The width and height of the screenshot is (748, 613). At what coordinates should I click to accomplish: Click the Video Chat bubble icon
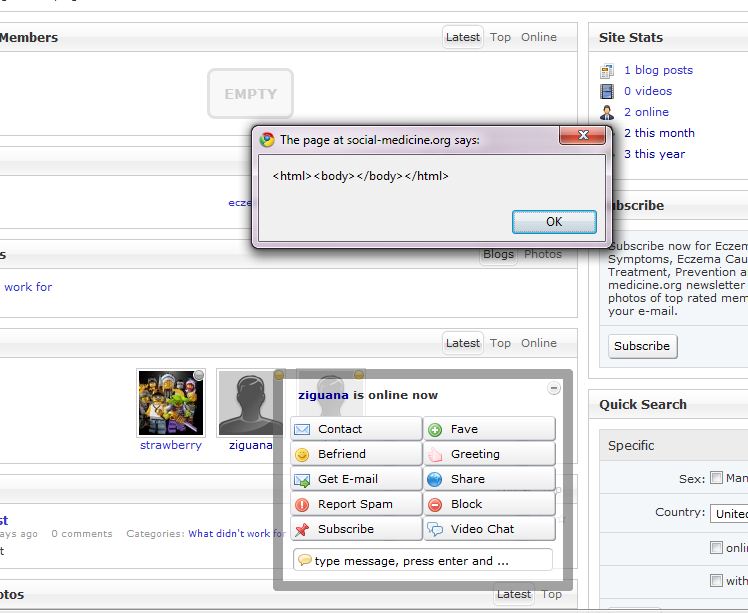[x=435, y=530]
